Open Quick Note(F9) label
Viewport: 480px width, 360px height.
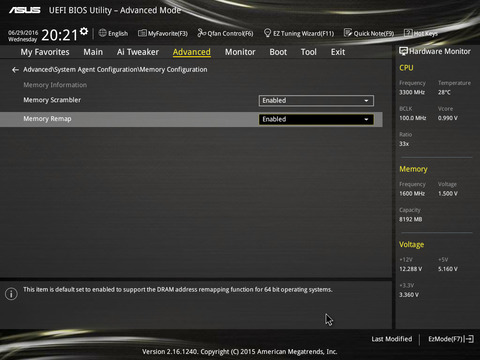point(374,33)
